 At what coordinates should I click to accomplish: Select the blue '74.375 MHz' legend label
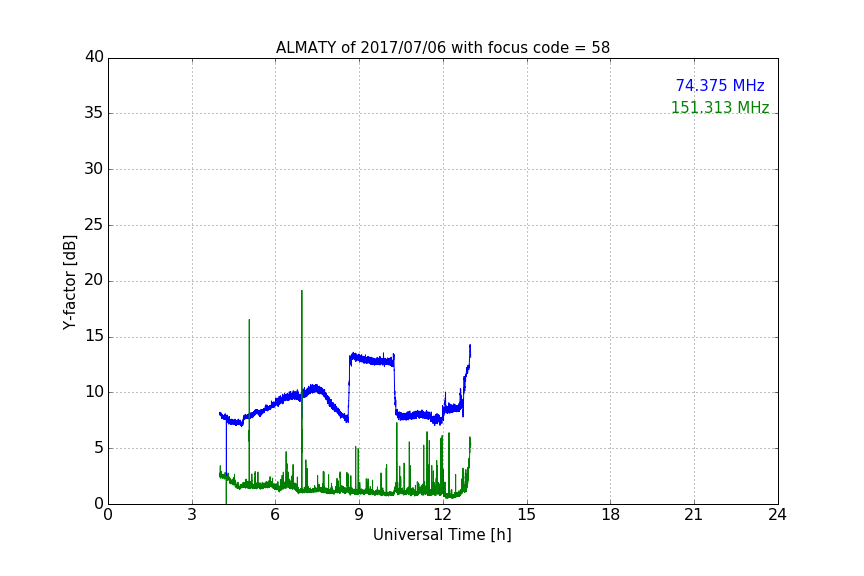[x=720, y=85]
